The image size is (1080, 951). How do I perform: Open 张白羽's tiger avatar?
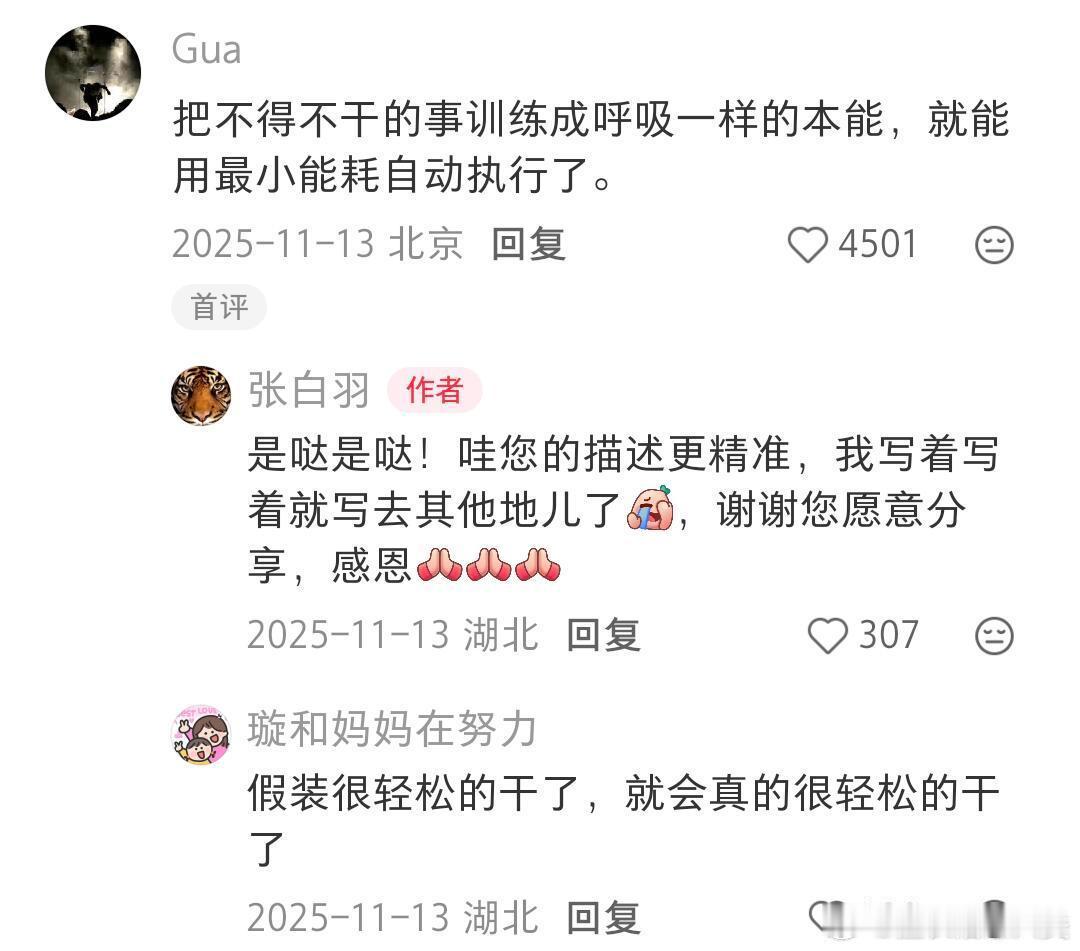click(x=201, y=396)
